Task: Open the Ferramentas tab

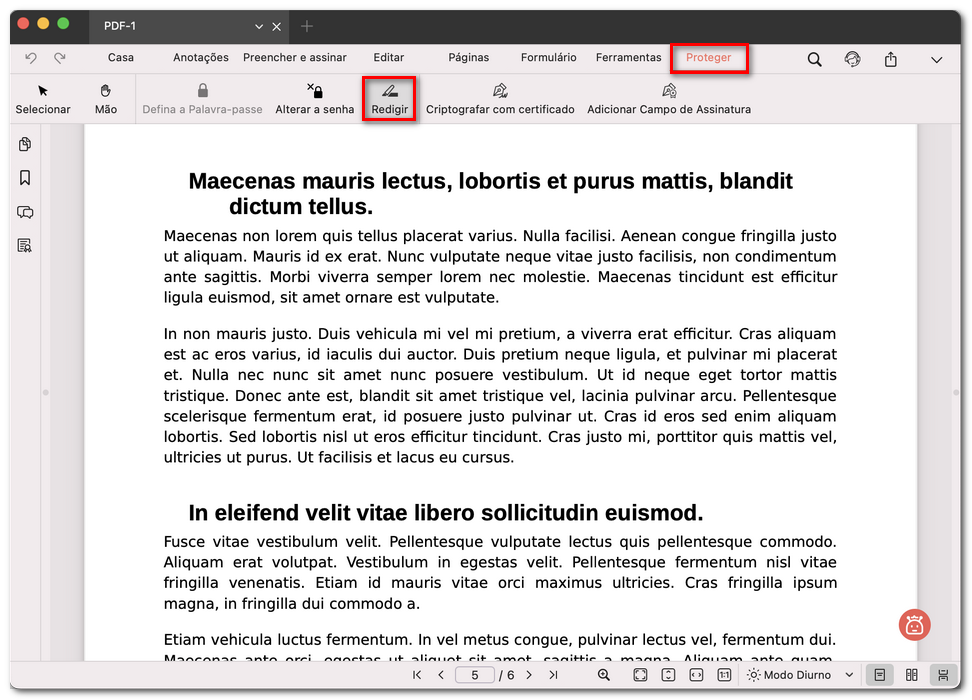Action: click(628, 58)
